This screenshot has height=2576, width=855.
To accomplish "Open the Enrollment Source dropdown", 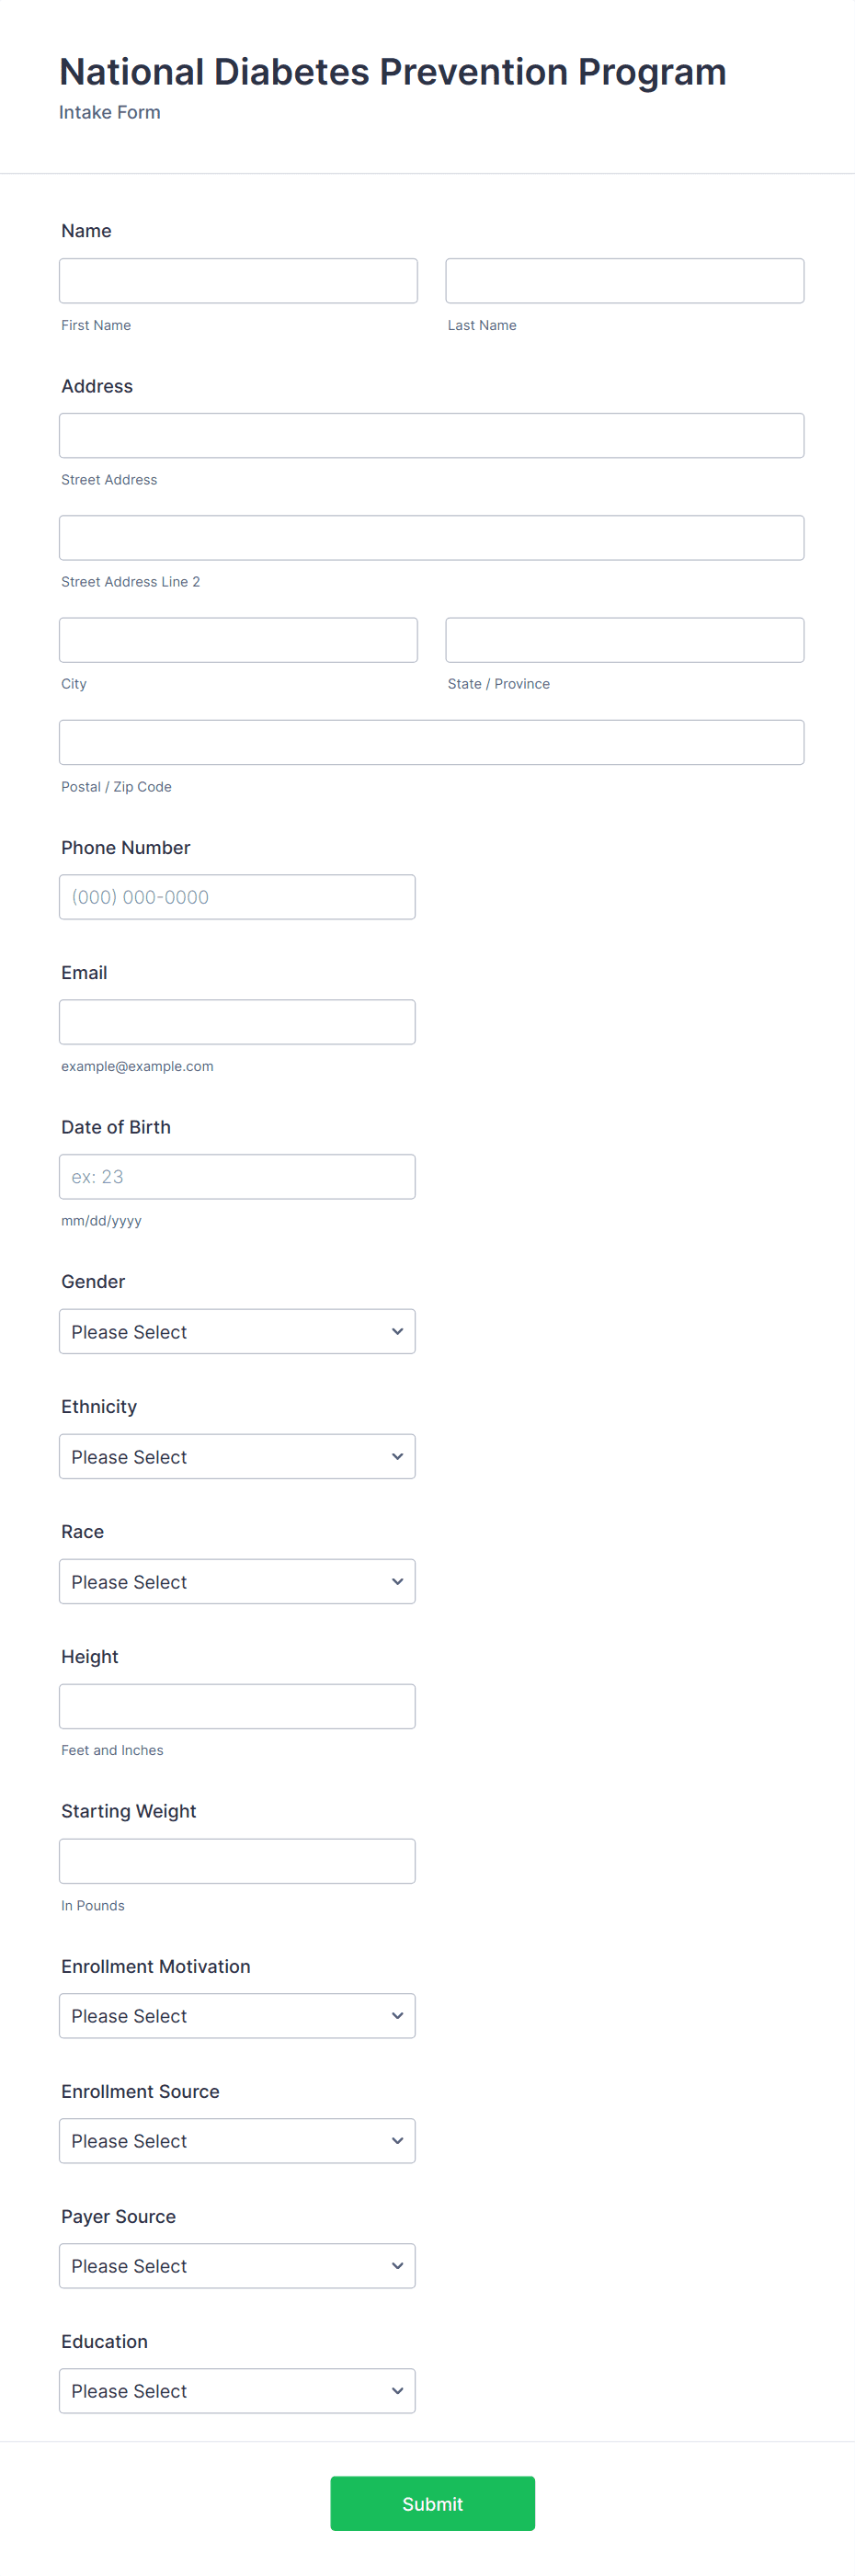I will [237, 2140].
